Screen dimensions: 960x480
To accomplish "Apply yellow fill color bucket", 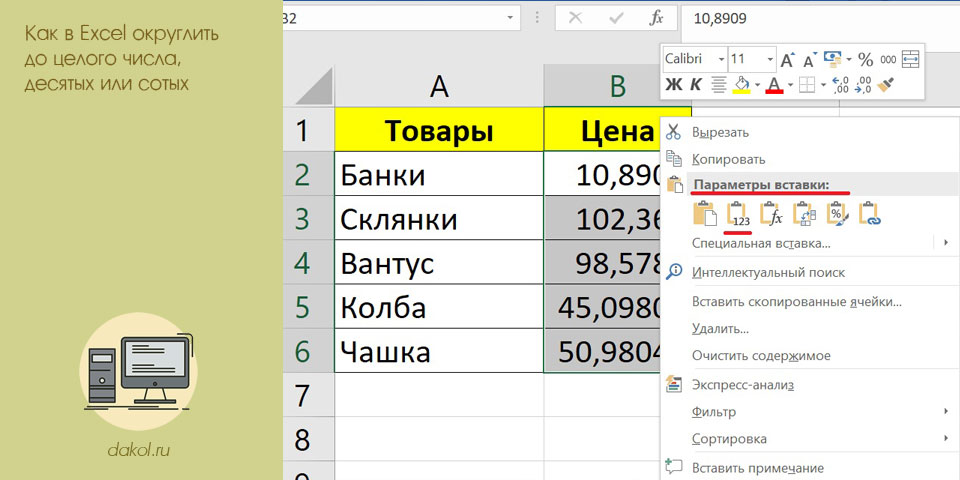I will (x=741, y=84).
